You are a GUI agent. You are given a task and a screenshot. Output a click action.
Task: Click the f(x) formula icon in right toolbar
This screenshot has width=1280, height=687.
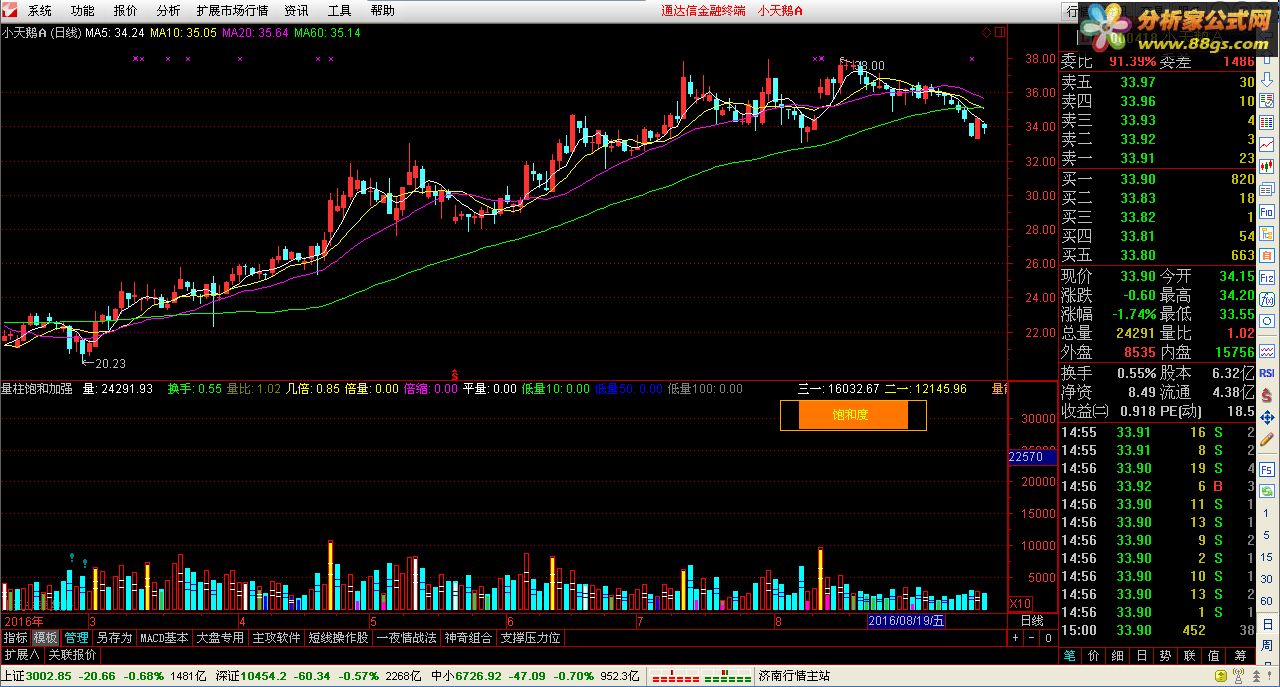(x=1267, y=299)
